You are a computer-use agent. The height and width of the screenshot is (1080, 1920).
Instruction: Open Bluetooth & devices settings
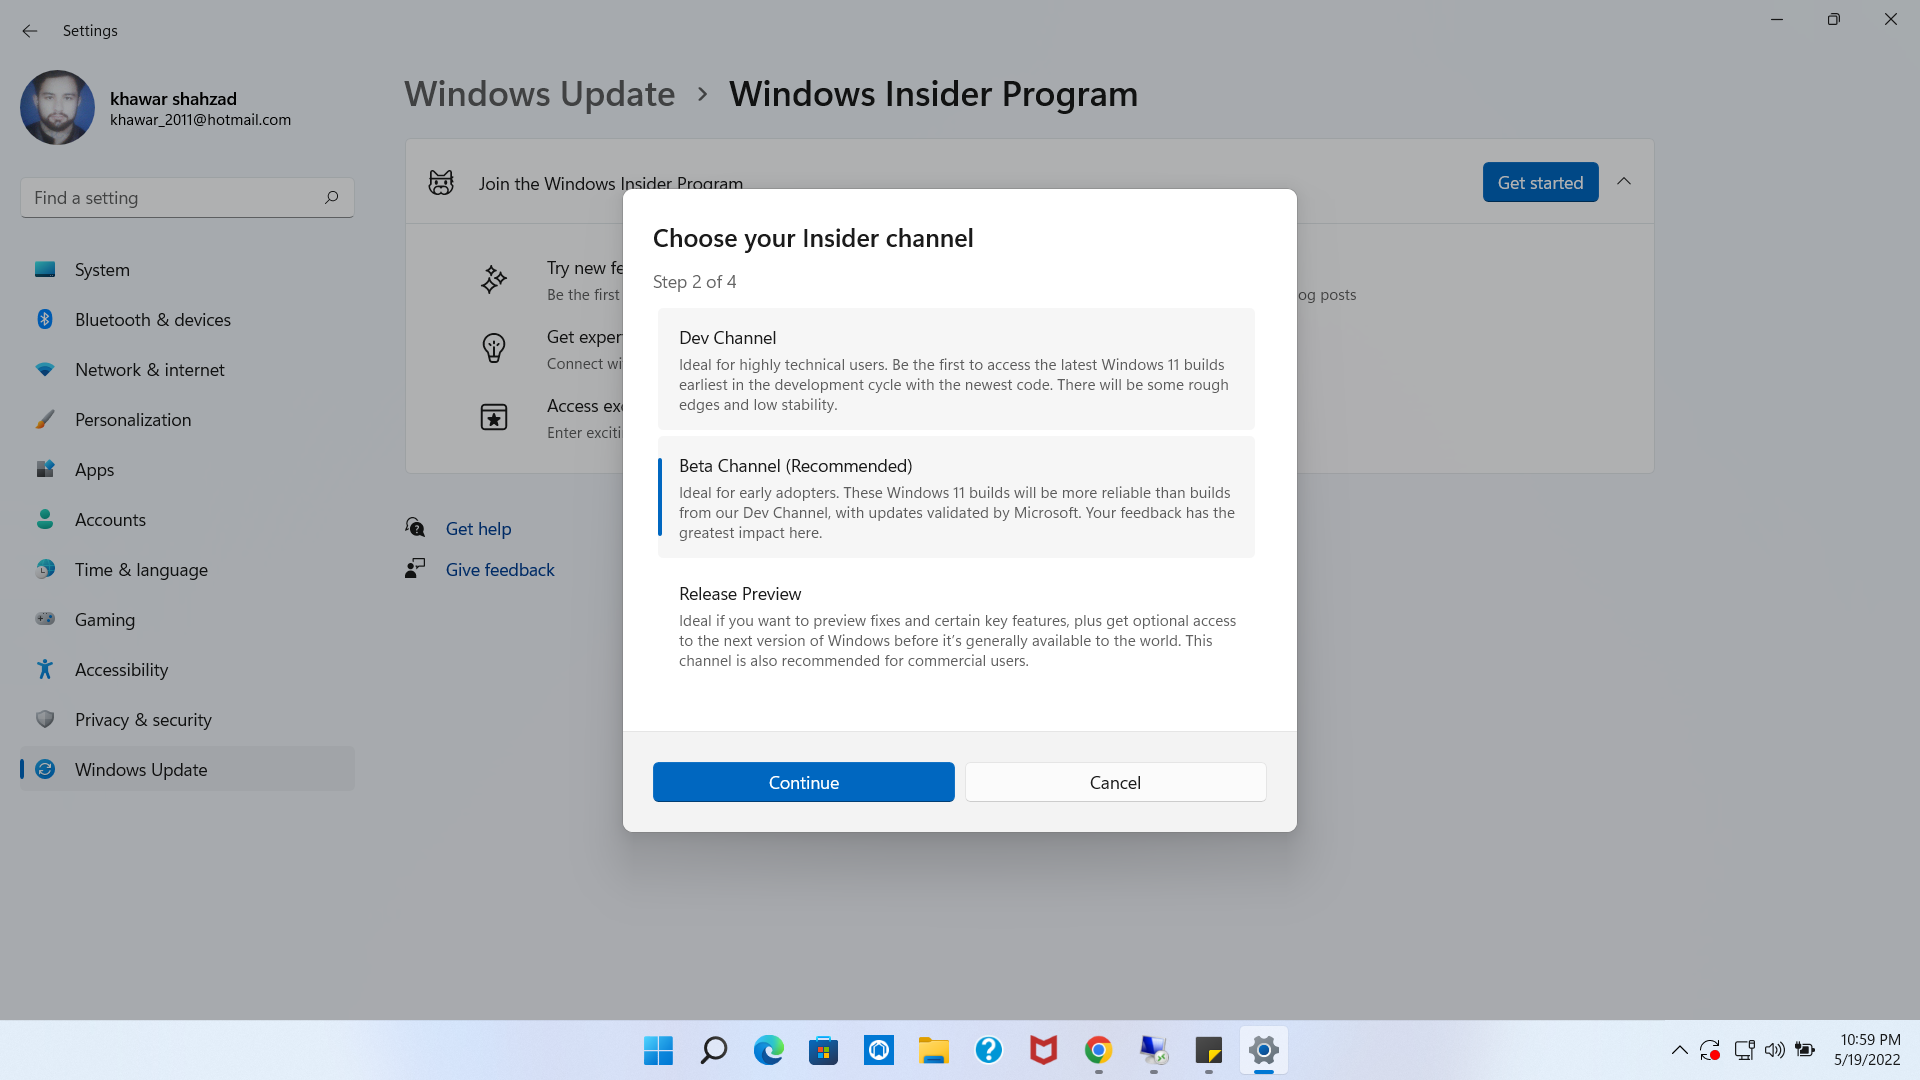pos(187,320)
